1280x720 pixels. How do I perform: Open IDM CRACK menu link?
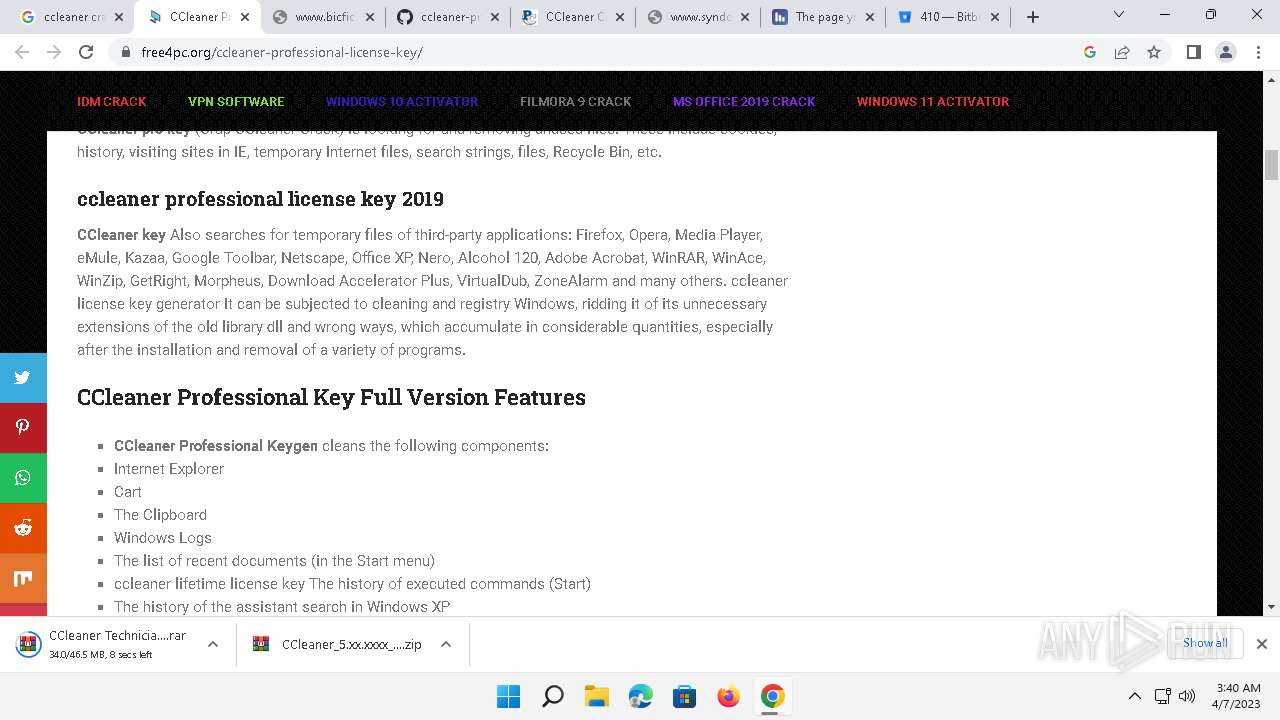point(112,101)
